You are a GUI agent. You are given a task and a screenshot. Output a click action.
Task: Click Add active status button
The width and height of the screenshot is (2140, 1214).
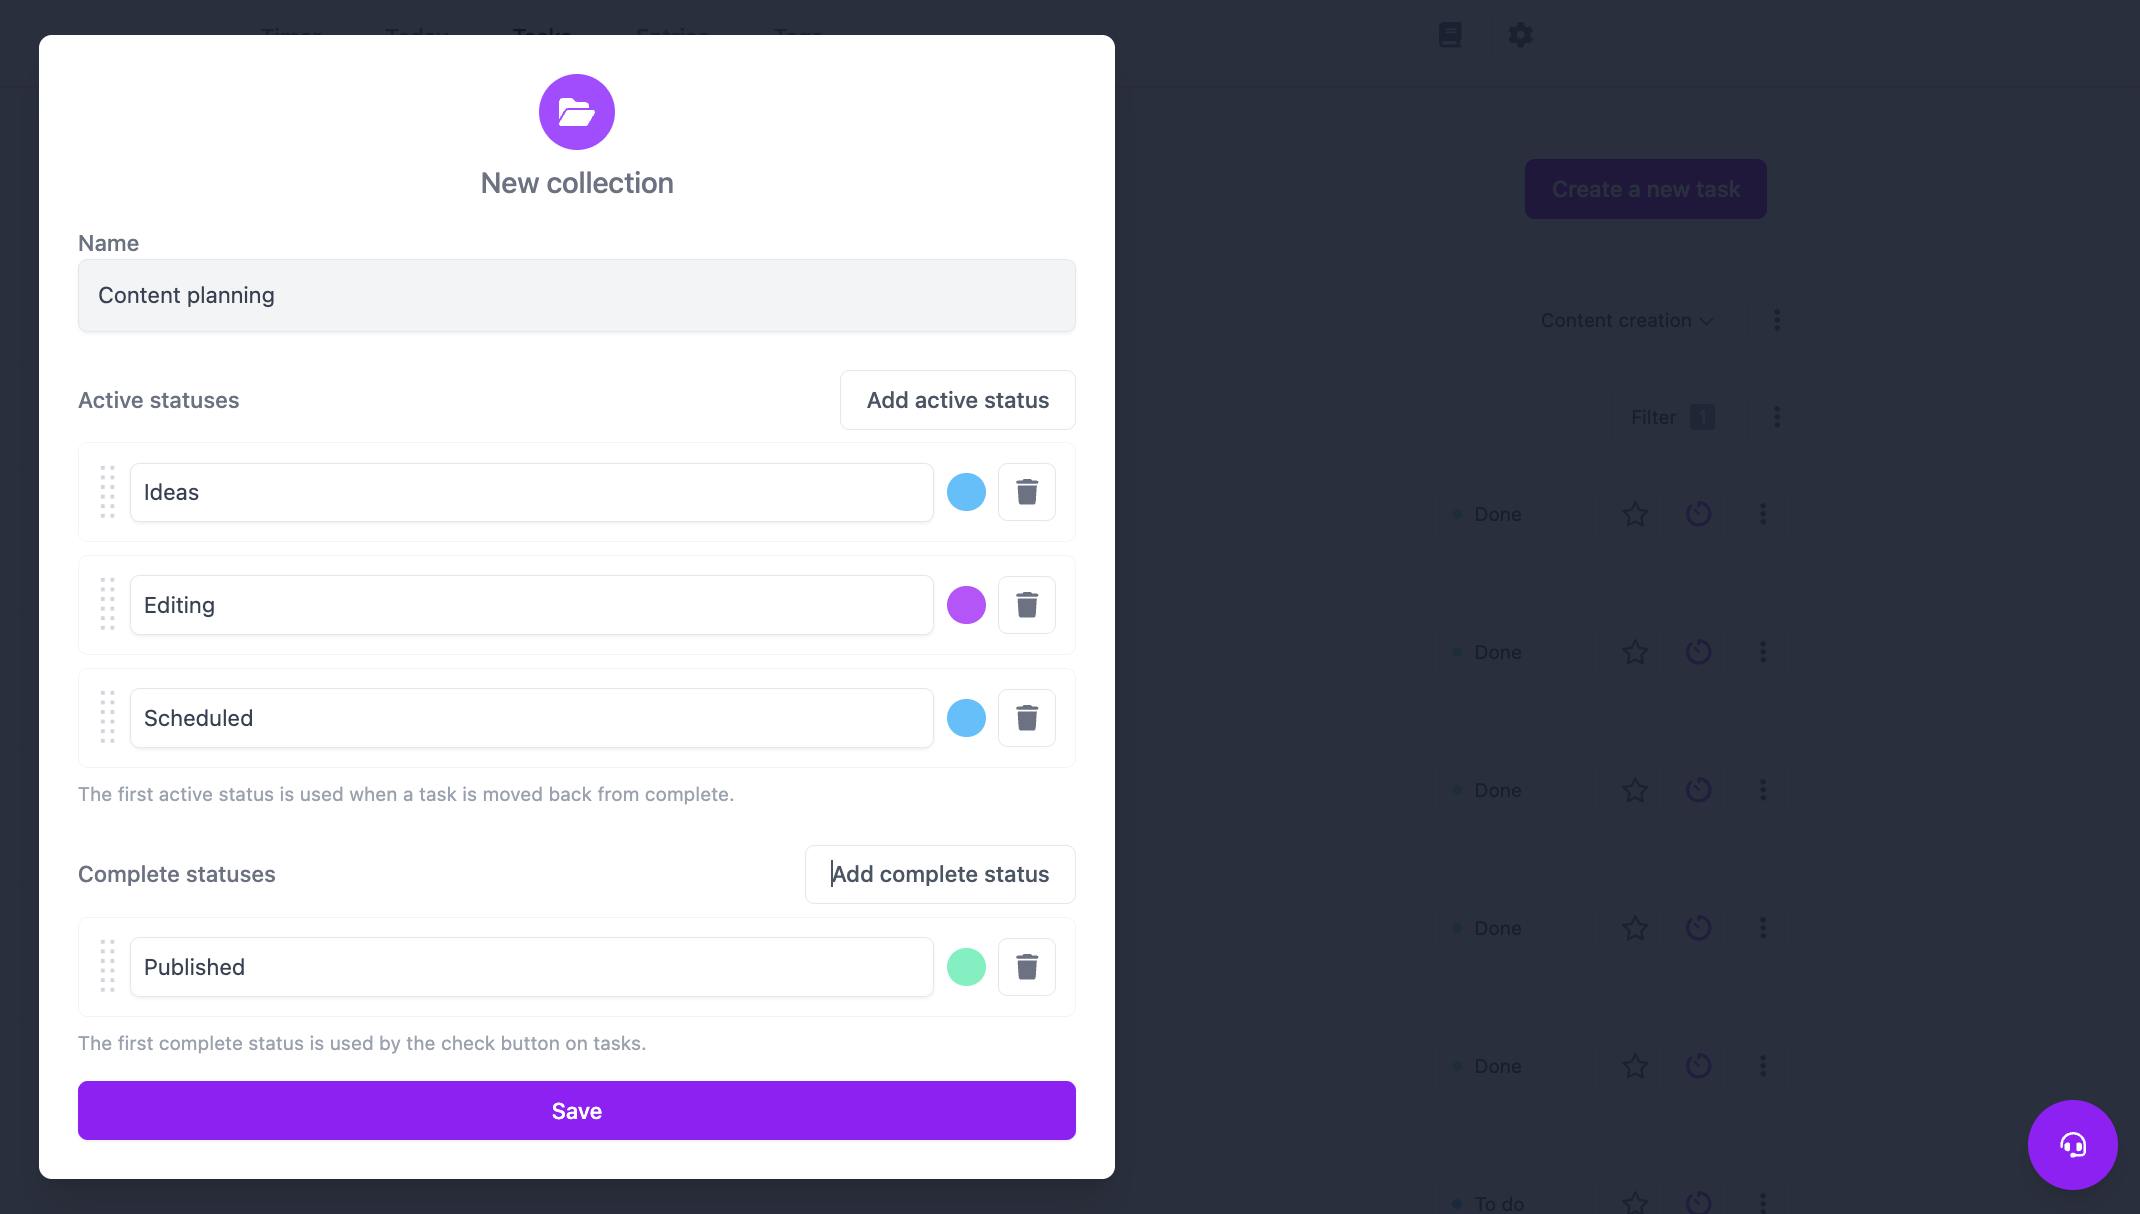[x=957, y=400]
